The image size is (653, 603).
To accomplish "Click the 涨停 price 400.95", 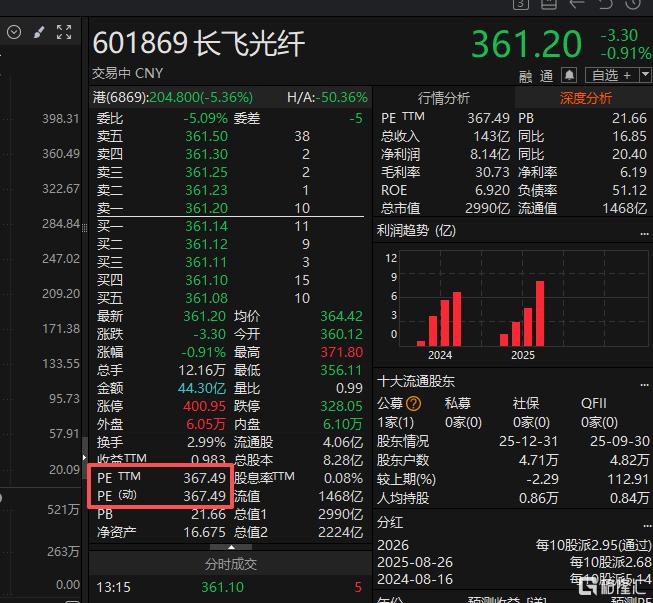I will click(x=204, y=406).
